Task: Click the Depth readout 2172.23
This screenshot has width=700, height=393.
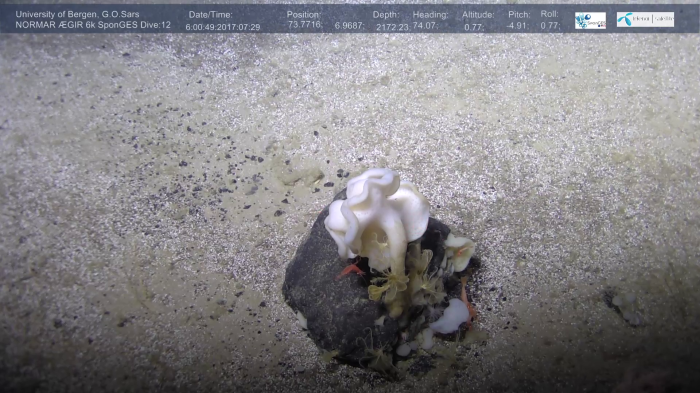Action: click(x=392, y=27)
